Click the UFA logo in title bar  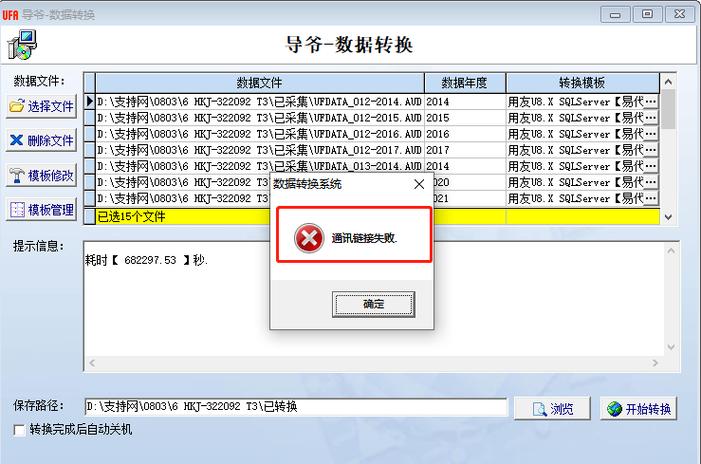pyautogui.click(x=10, y=15)
